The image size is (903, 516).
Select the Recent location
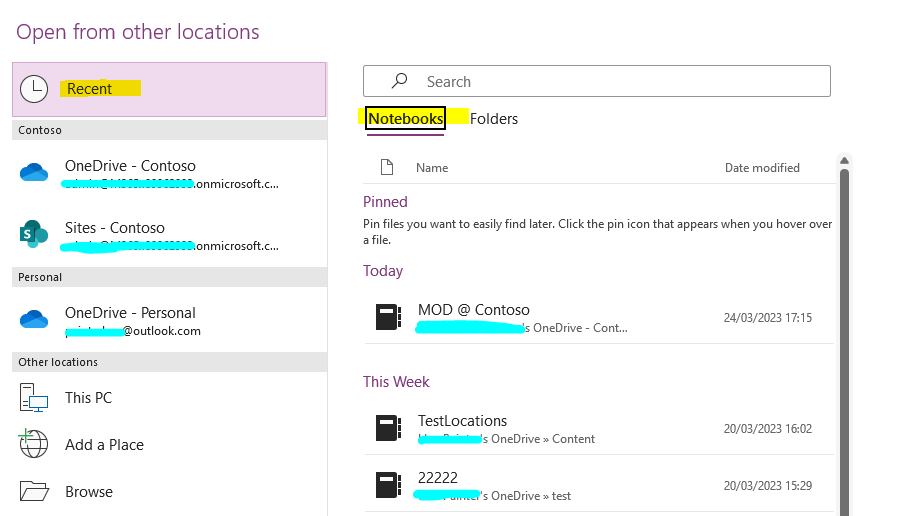[169, 89]
